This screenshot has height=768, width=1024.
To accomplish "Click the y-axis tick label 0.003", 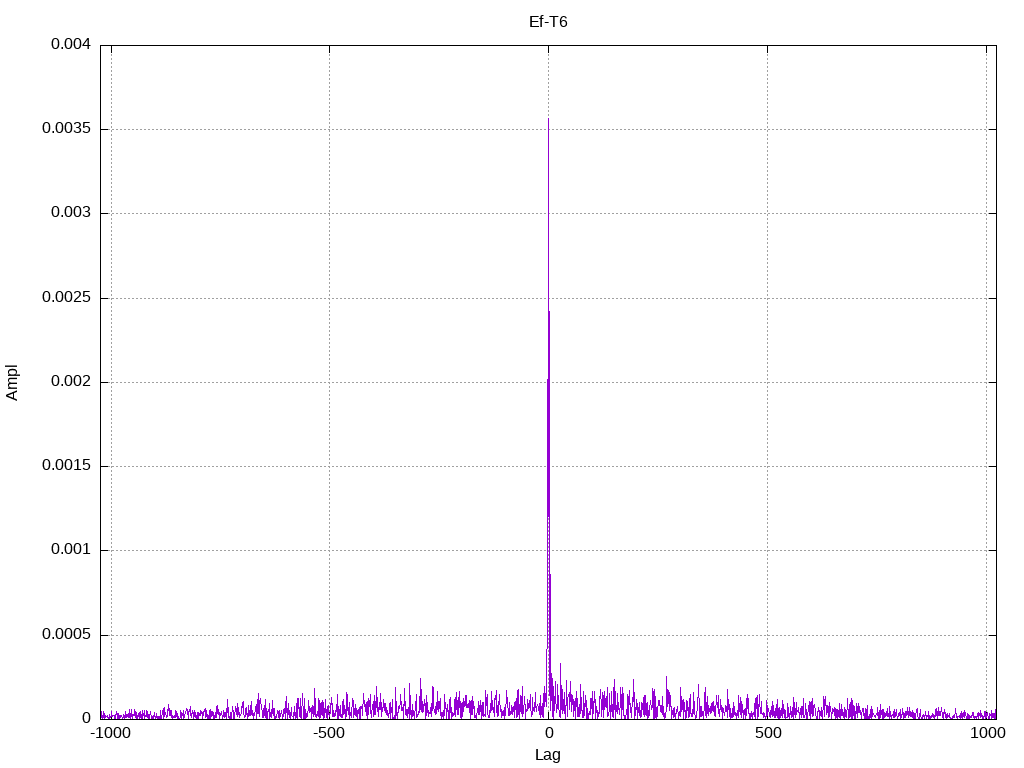I will click(x=71, y=212).
